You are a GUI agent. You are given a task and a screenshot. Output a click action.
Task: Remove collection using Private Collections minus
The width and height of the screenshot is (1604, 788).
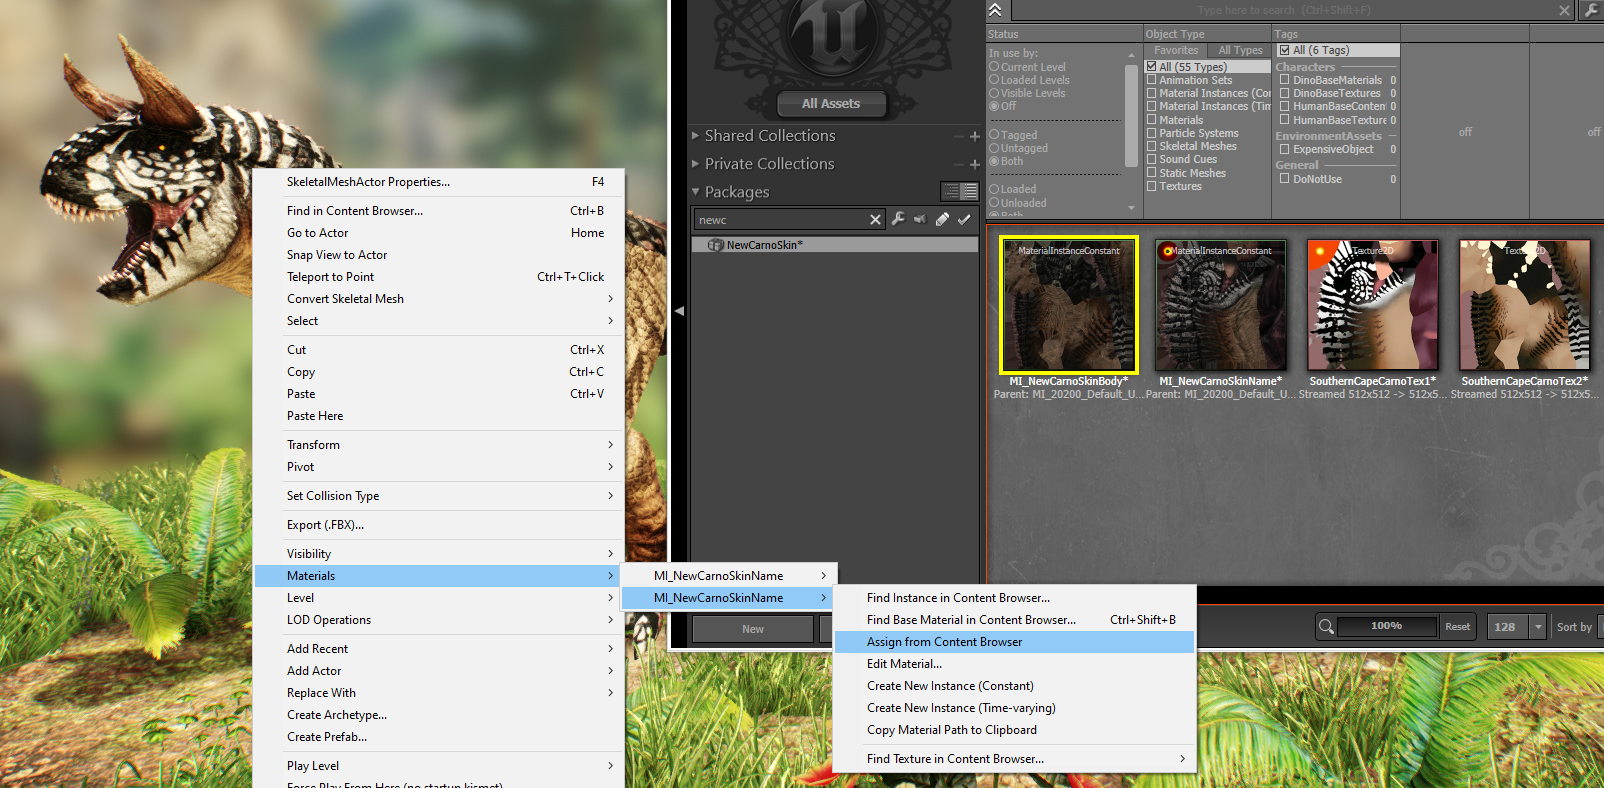click(959, 164)
